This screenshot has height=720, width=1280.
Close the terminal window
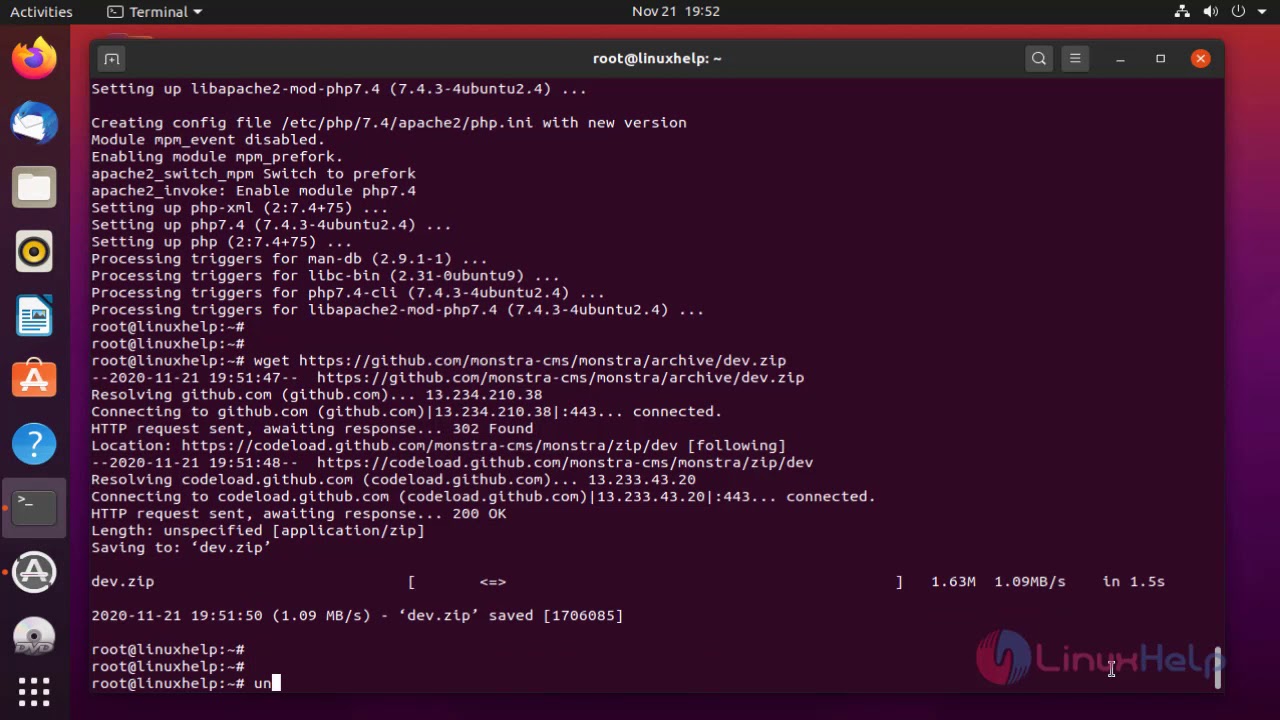coord(1201,59)
